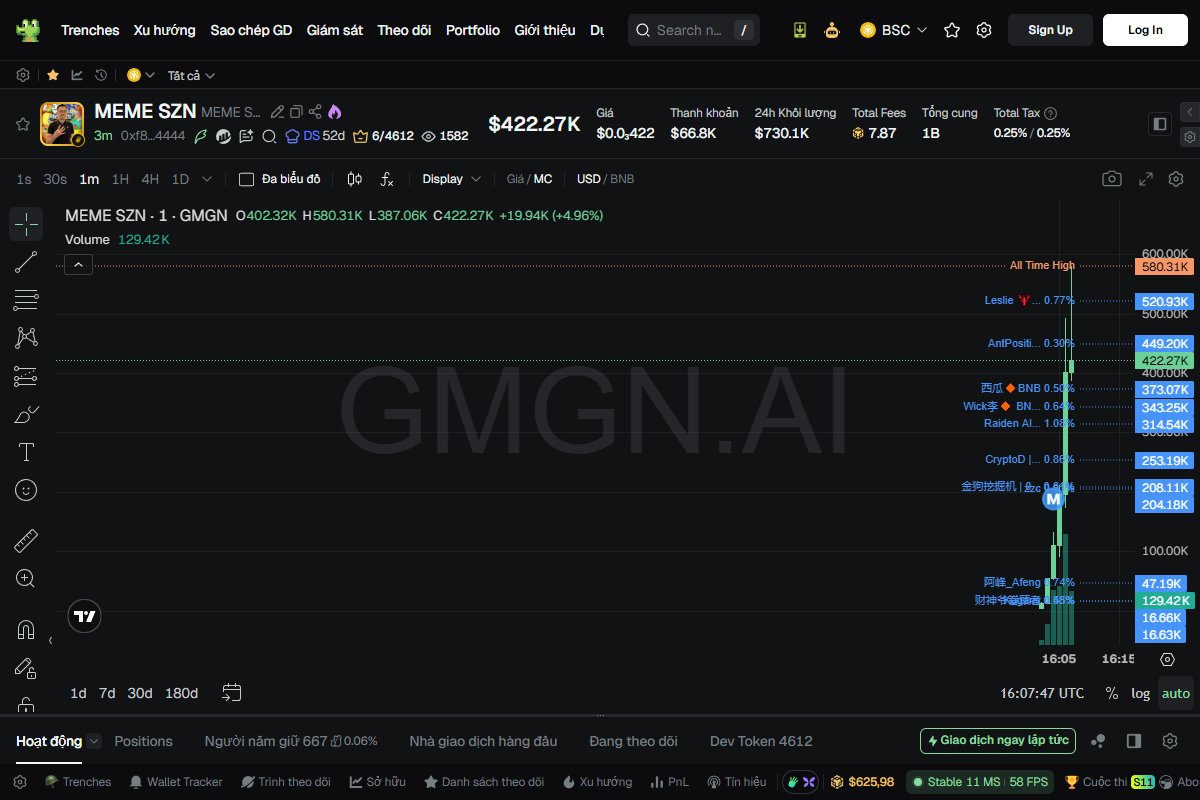Take a chart snapshot with camera icon
This screenshot has width=1200, height=800.
click(1111, 179)
